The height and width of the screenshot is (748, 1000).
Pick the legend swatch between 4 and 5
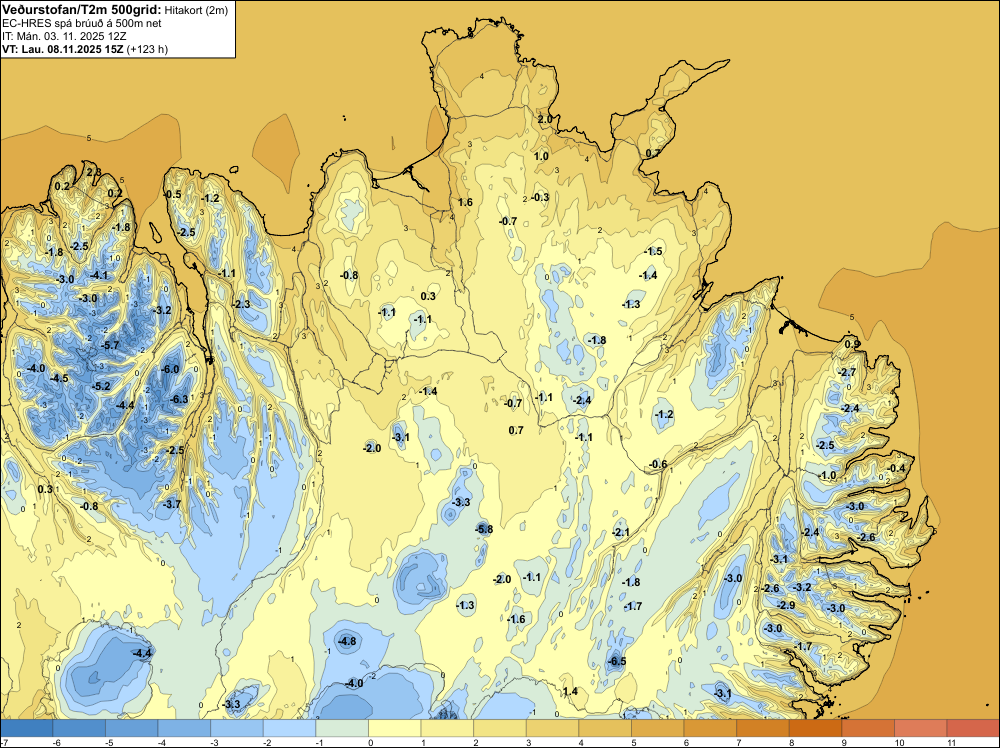pyautogui.click(x=605, y=728)
